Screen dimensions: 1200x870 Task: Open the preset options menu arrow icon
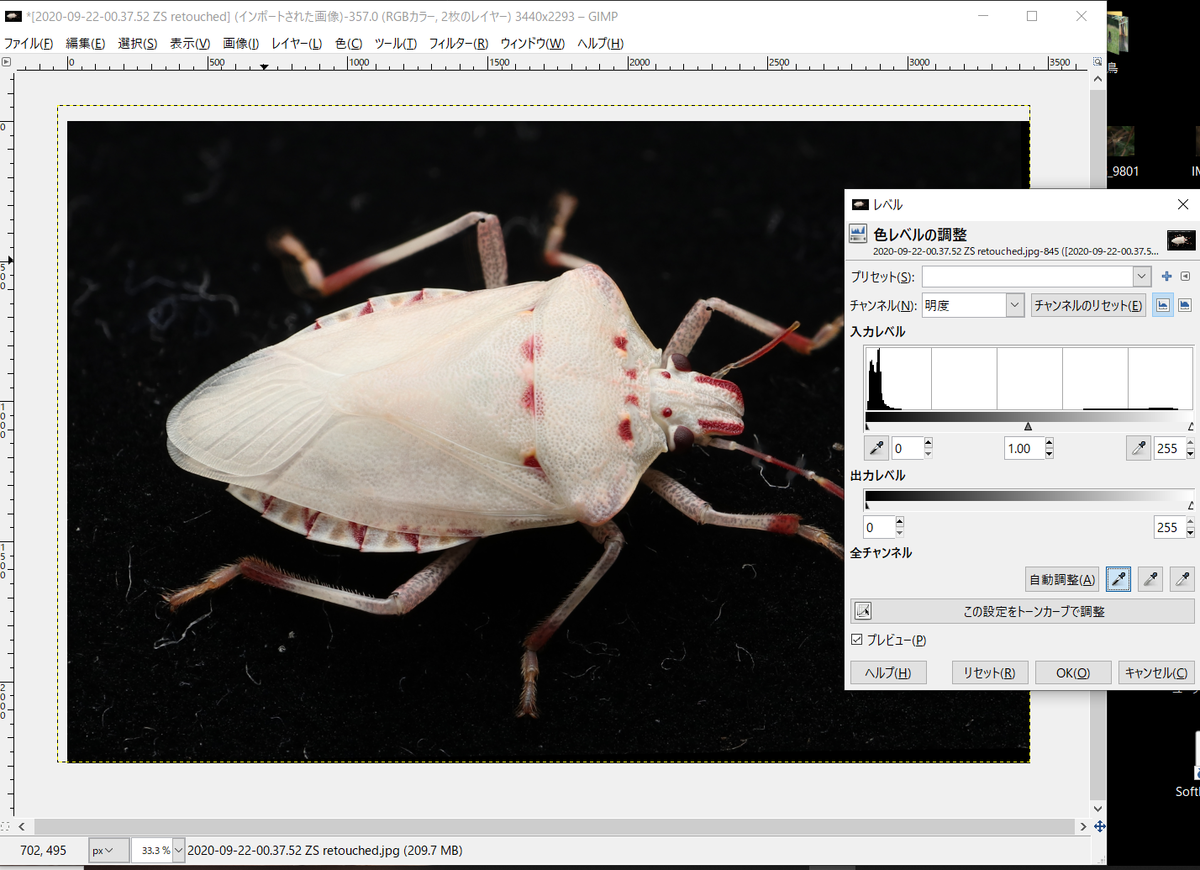[x=1185, y=276]
